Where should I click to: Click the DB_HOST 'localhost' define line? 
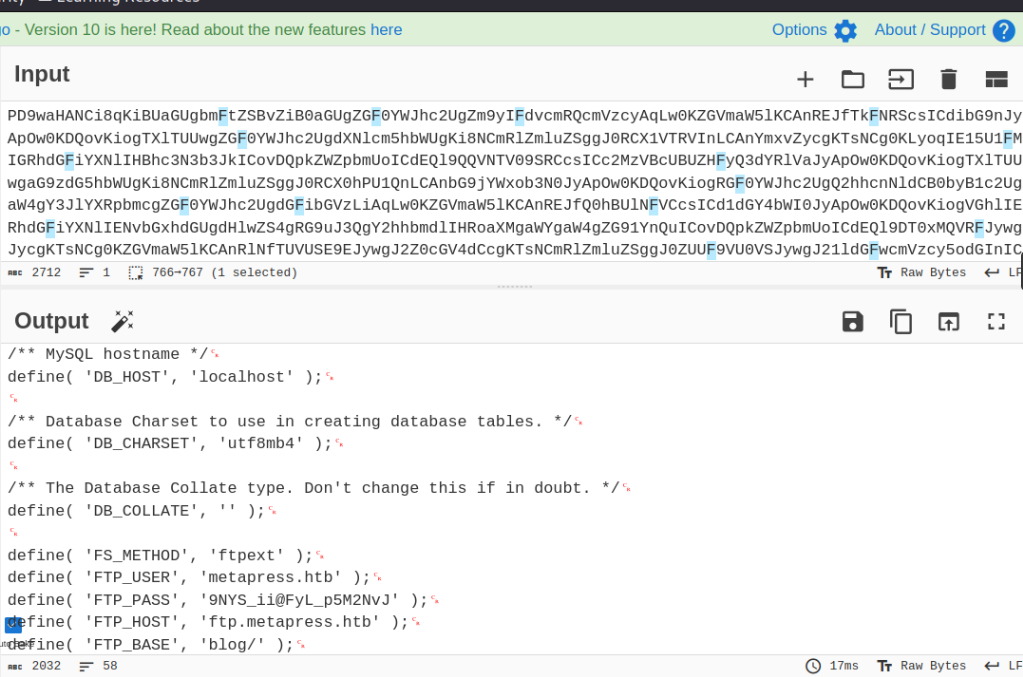point(165,377)
